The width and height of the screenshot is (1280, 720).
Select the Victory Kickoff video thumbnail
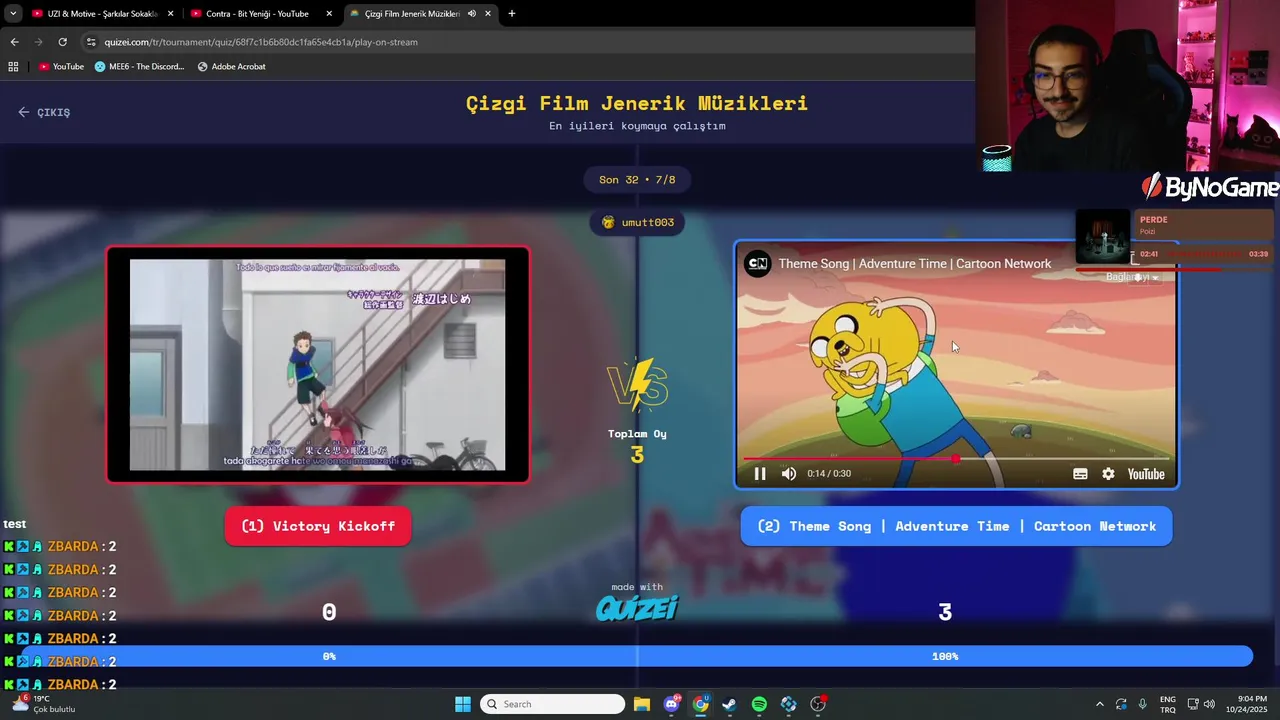click(317, 365)
